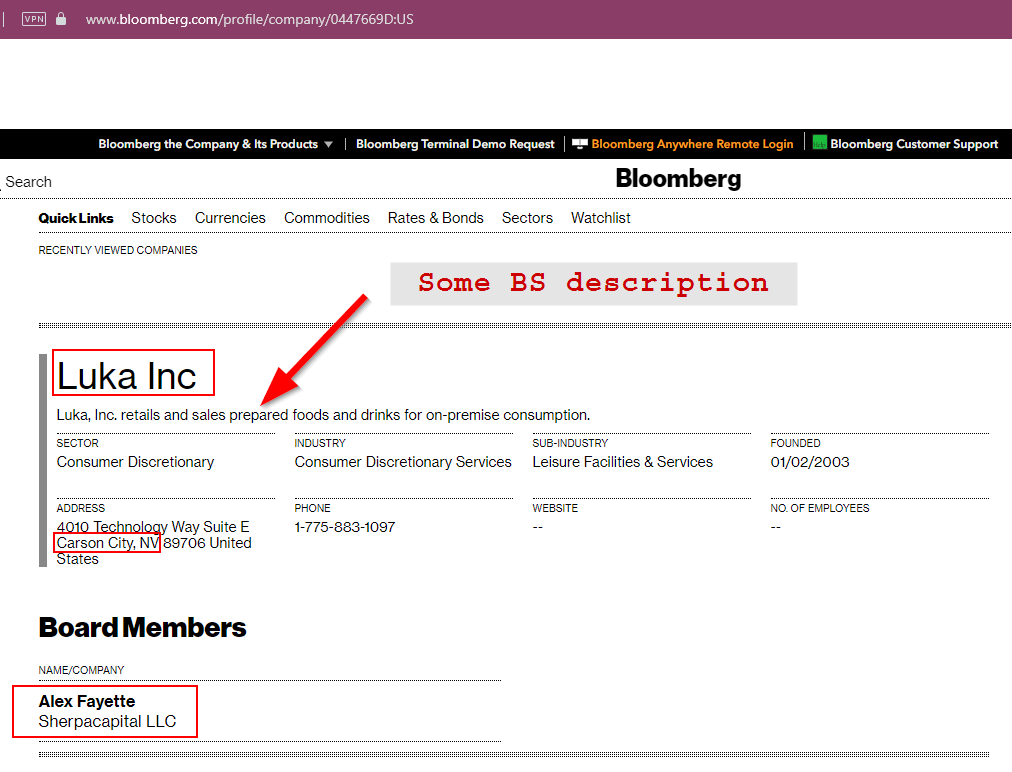Expand Bloomberg the Company & Its Products arrow

pyautogui.click(x=329, y=145)
